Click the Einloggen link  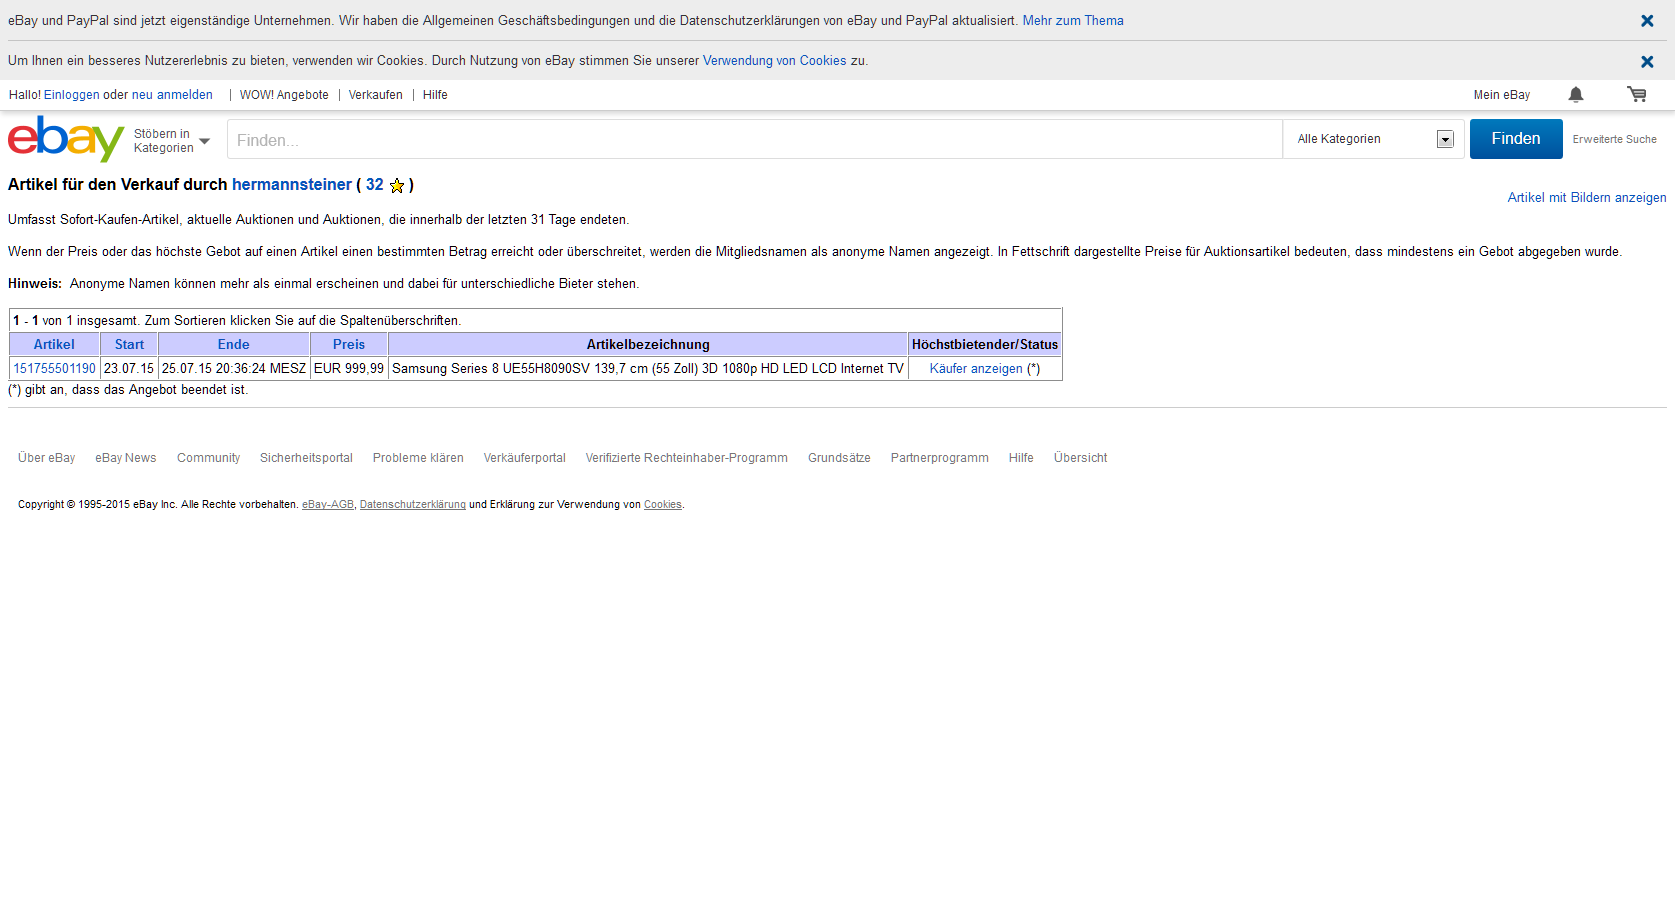(x=72, y=95)
